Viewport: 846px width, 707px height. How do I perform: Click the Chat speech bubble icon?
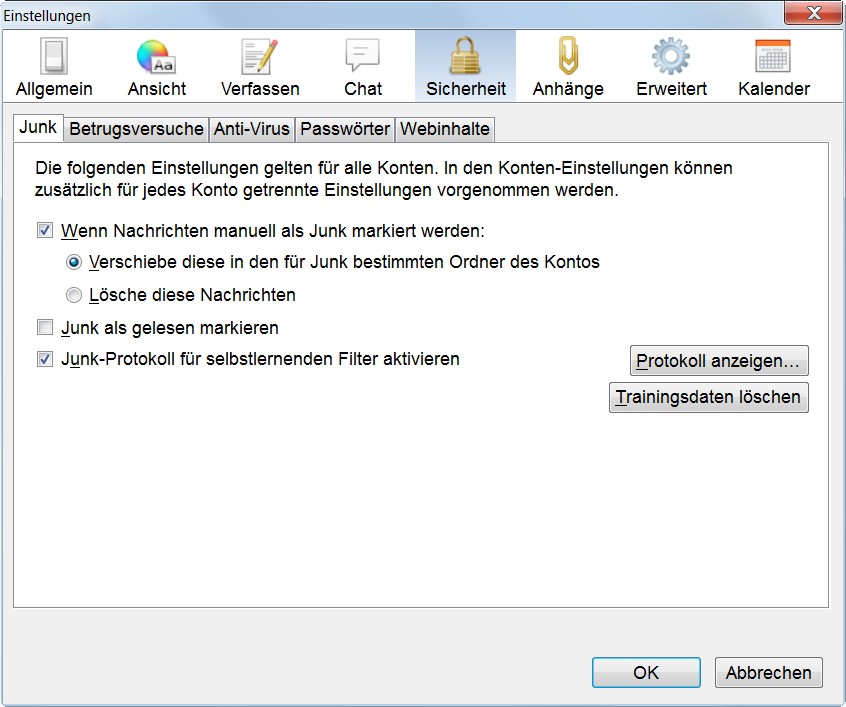363,58
